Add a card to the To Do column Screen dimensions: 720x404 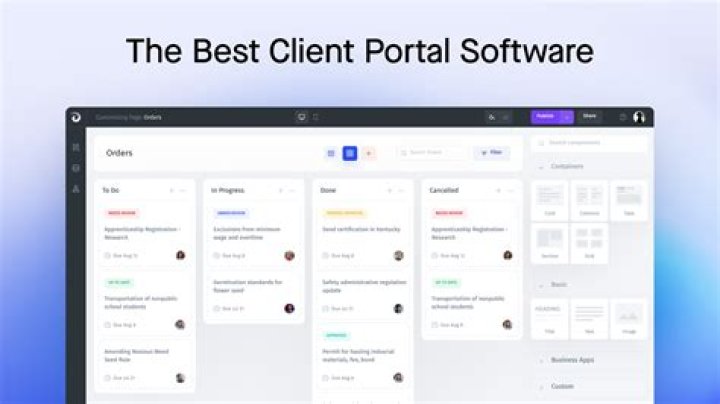(x=171, y=190)
